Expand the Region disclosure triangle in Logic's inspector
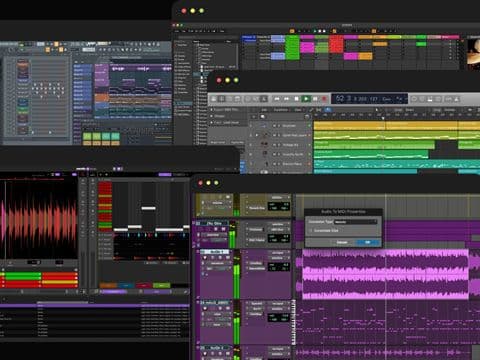480x360 pixels. point(211,110)
